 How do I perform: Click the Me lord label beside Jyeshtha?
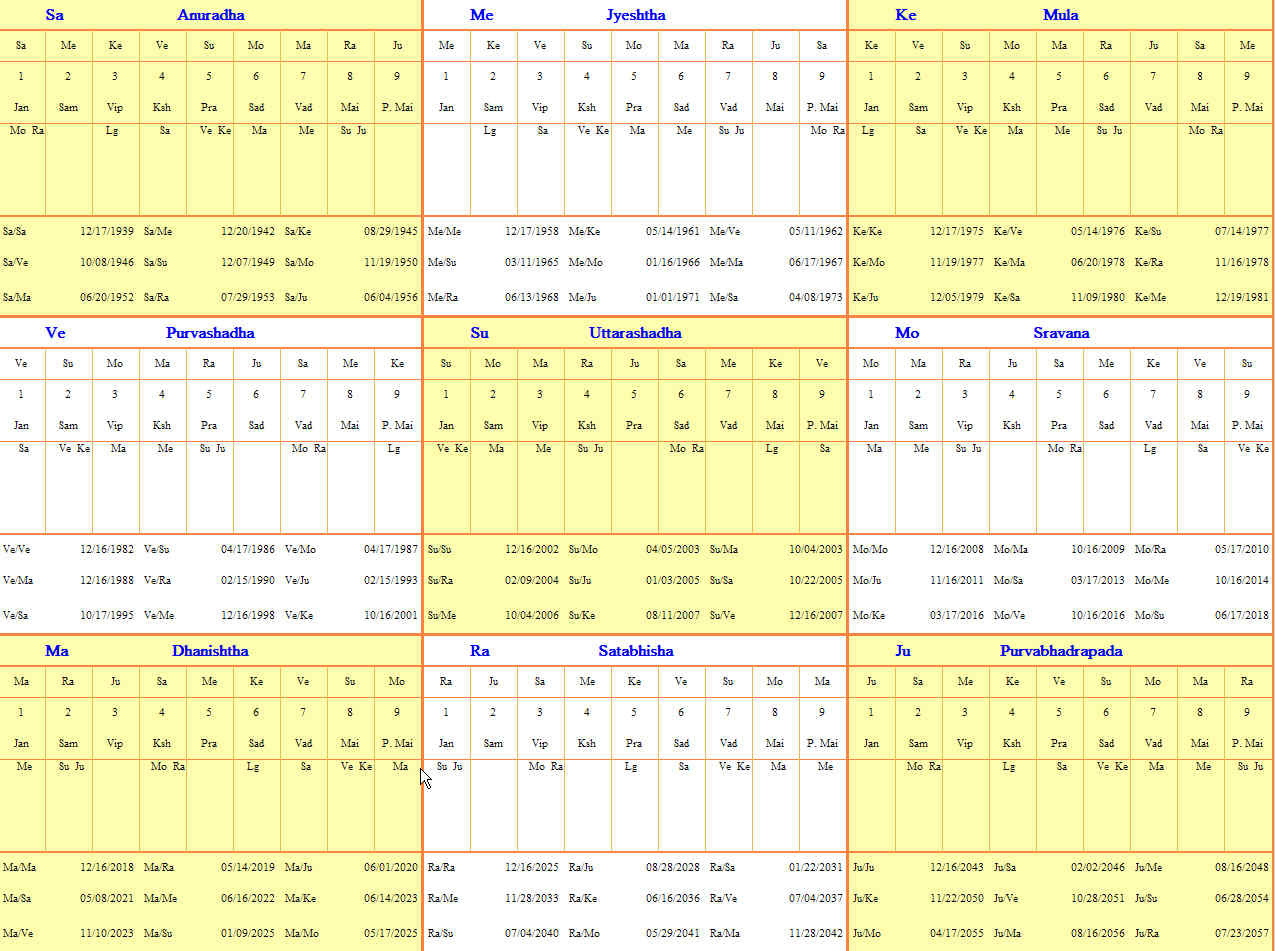tap(481, 15)
